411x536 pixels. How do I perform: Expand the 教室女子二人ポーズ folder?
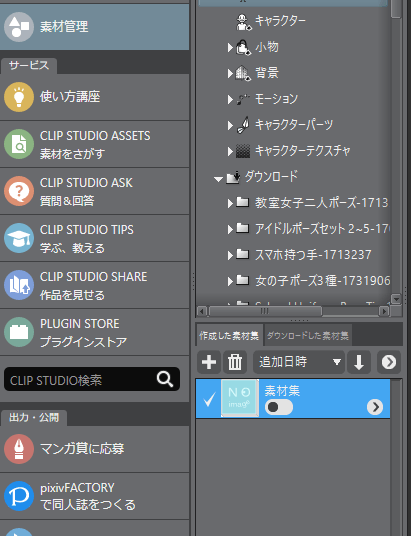tap(230, 203)
